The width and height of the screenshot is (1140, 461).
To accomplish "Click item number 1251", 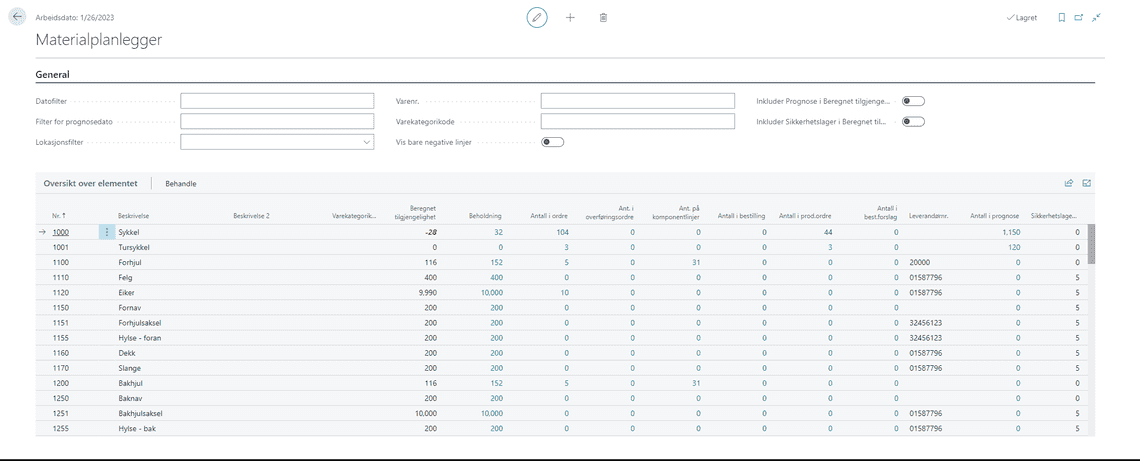I will point(60,413).
